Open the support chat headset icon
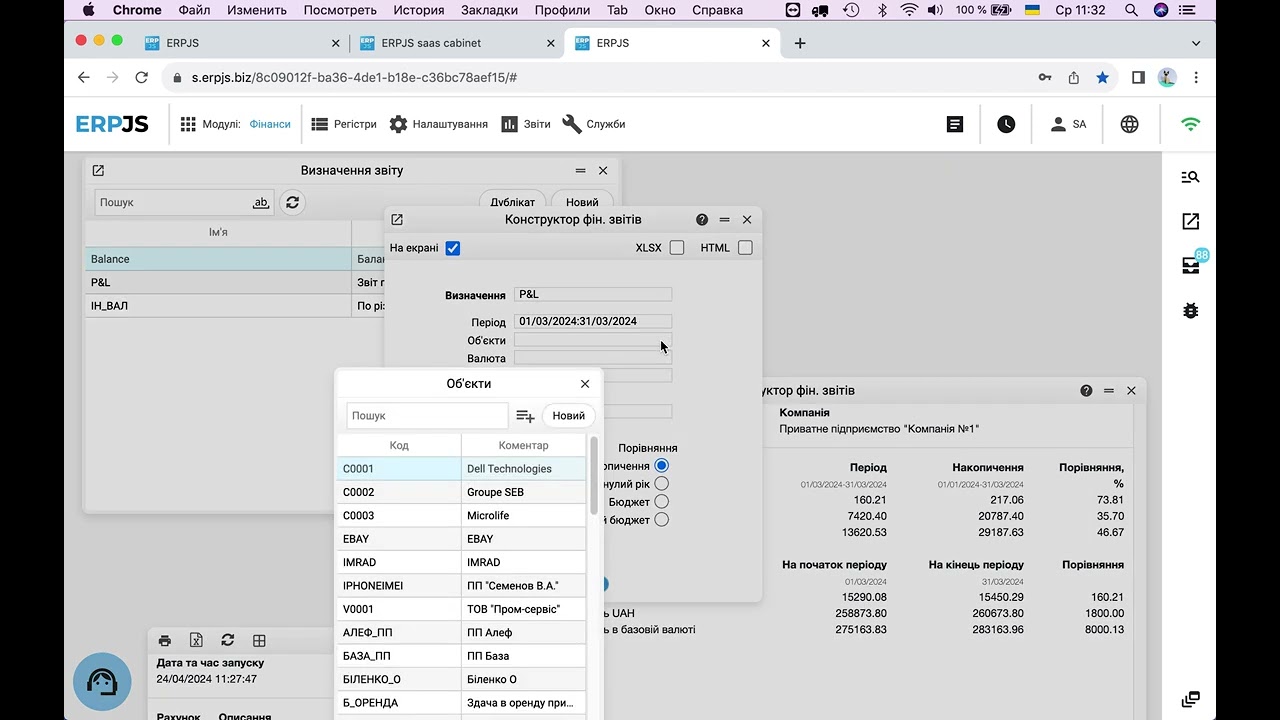The width and height of the screenshot is (1280, 720). [102, 682]
